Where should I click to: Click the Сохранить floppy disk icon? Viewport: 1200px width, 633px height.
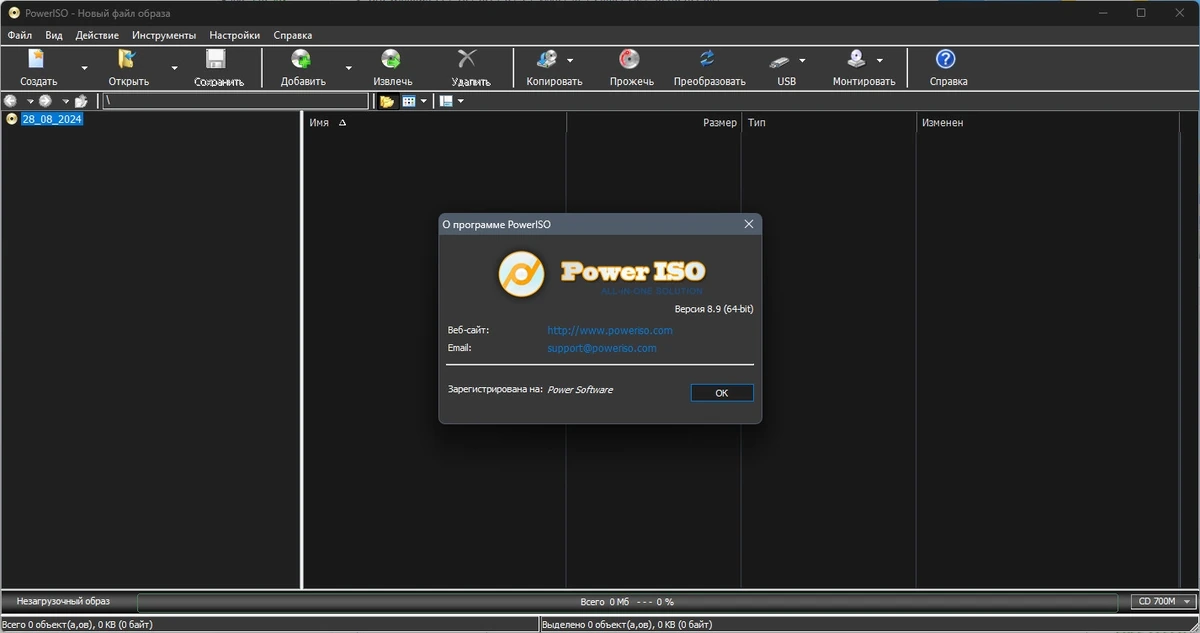217,60
